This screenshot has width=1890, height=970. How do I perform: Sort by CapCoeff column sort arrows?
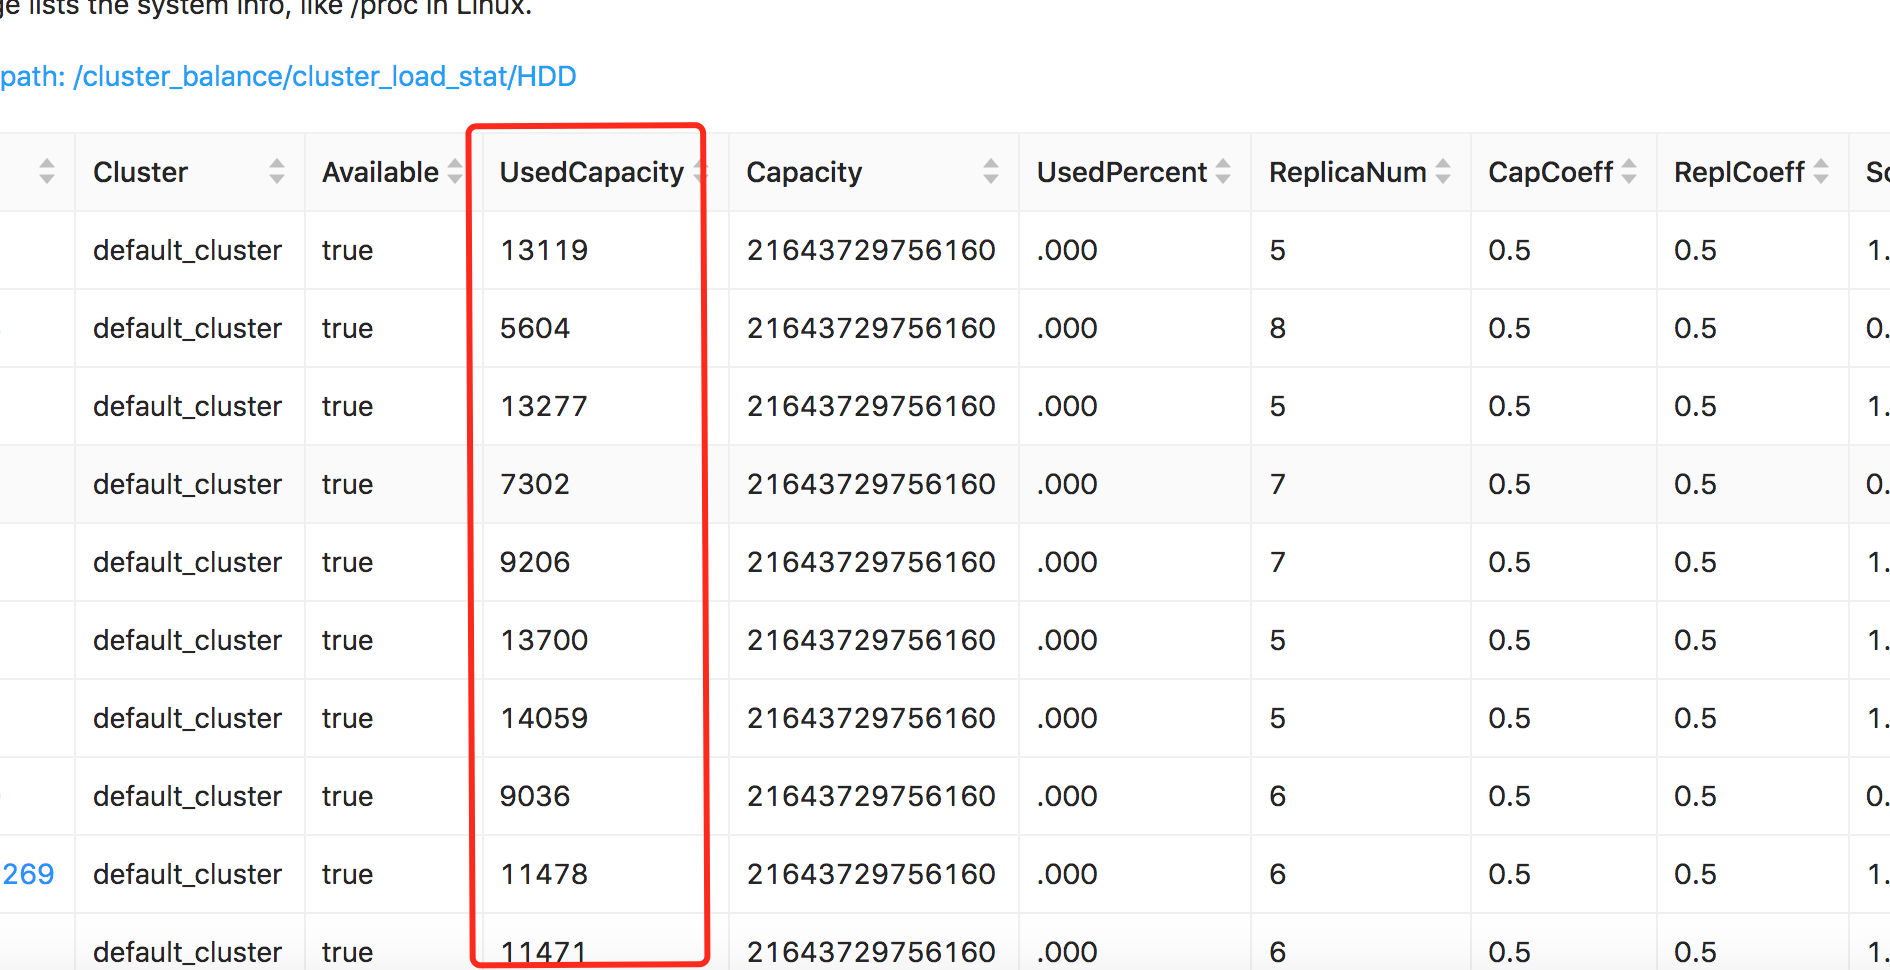pos(1629,172)
